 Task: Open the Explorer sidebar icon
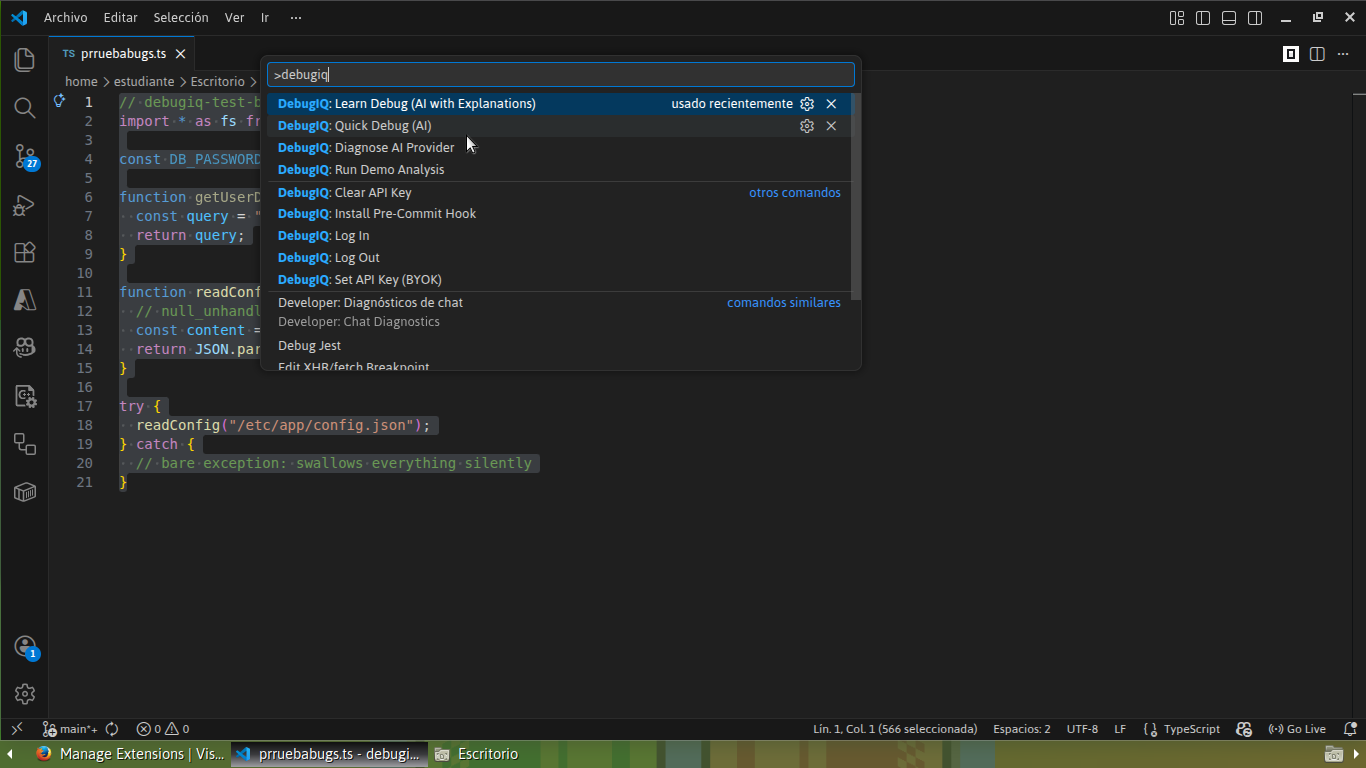[x=24, y=60]
